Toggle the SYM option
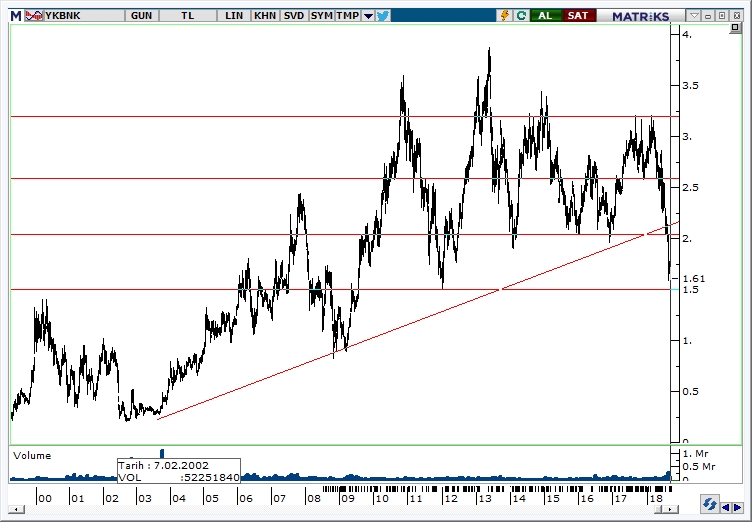The width and height of the screenshot is (752, 522). 321,16
